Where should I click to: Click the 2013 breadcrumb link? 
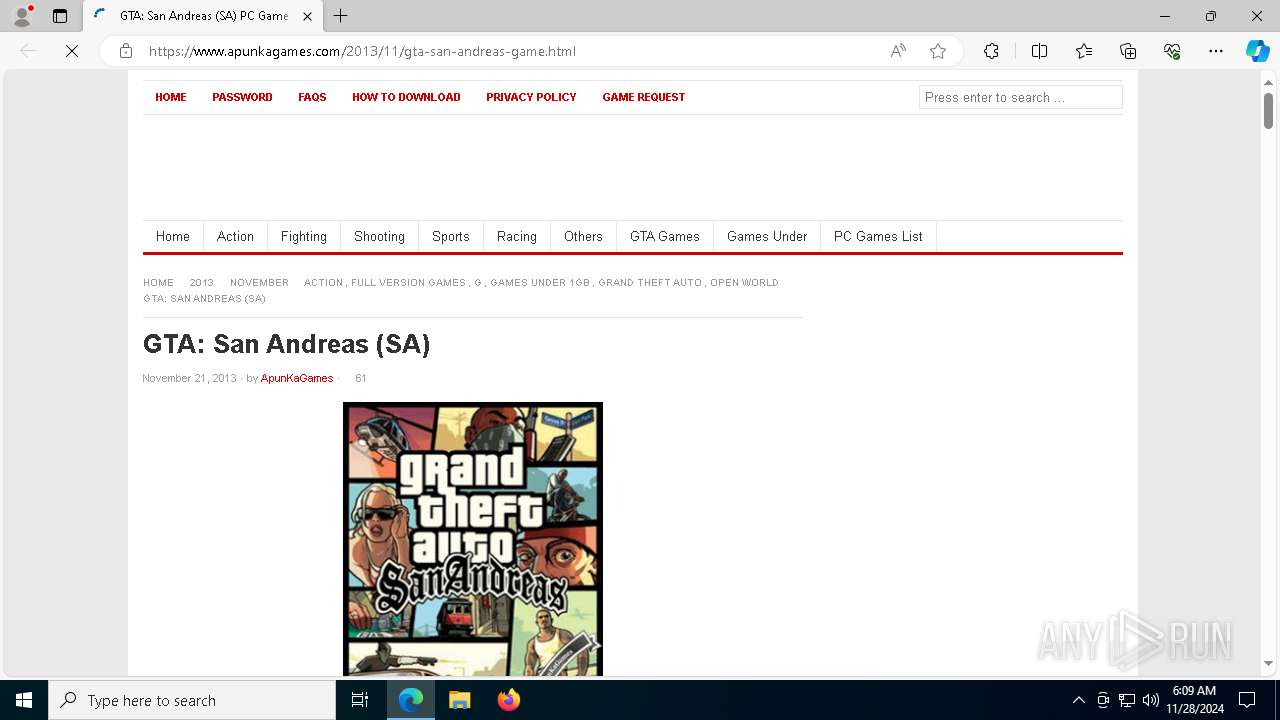pyautogui.click(x=202, y=282)
